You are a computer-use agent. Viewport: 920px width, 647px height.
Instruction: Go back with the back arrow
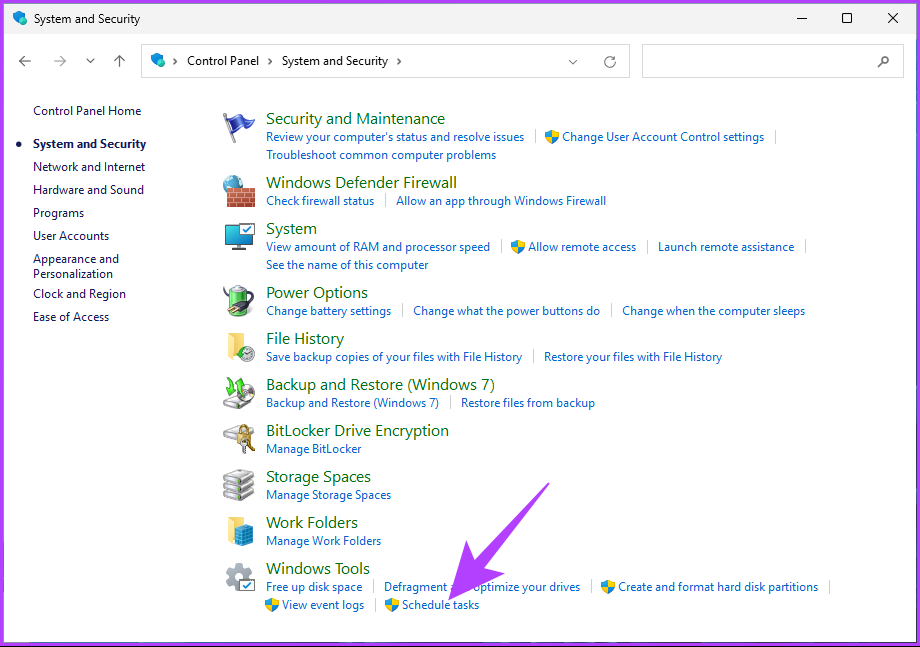25,61
